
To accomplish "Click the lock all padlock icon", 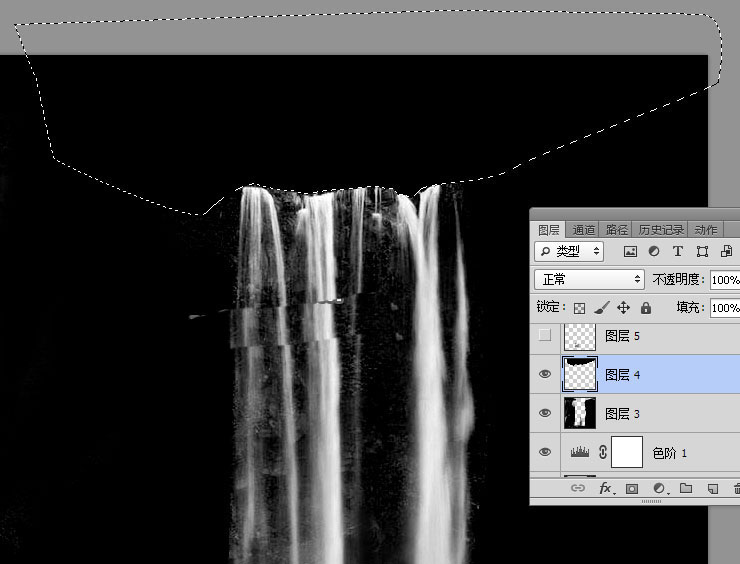I will pos(646,308).
